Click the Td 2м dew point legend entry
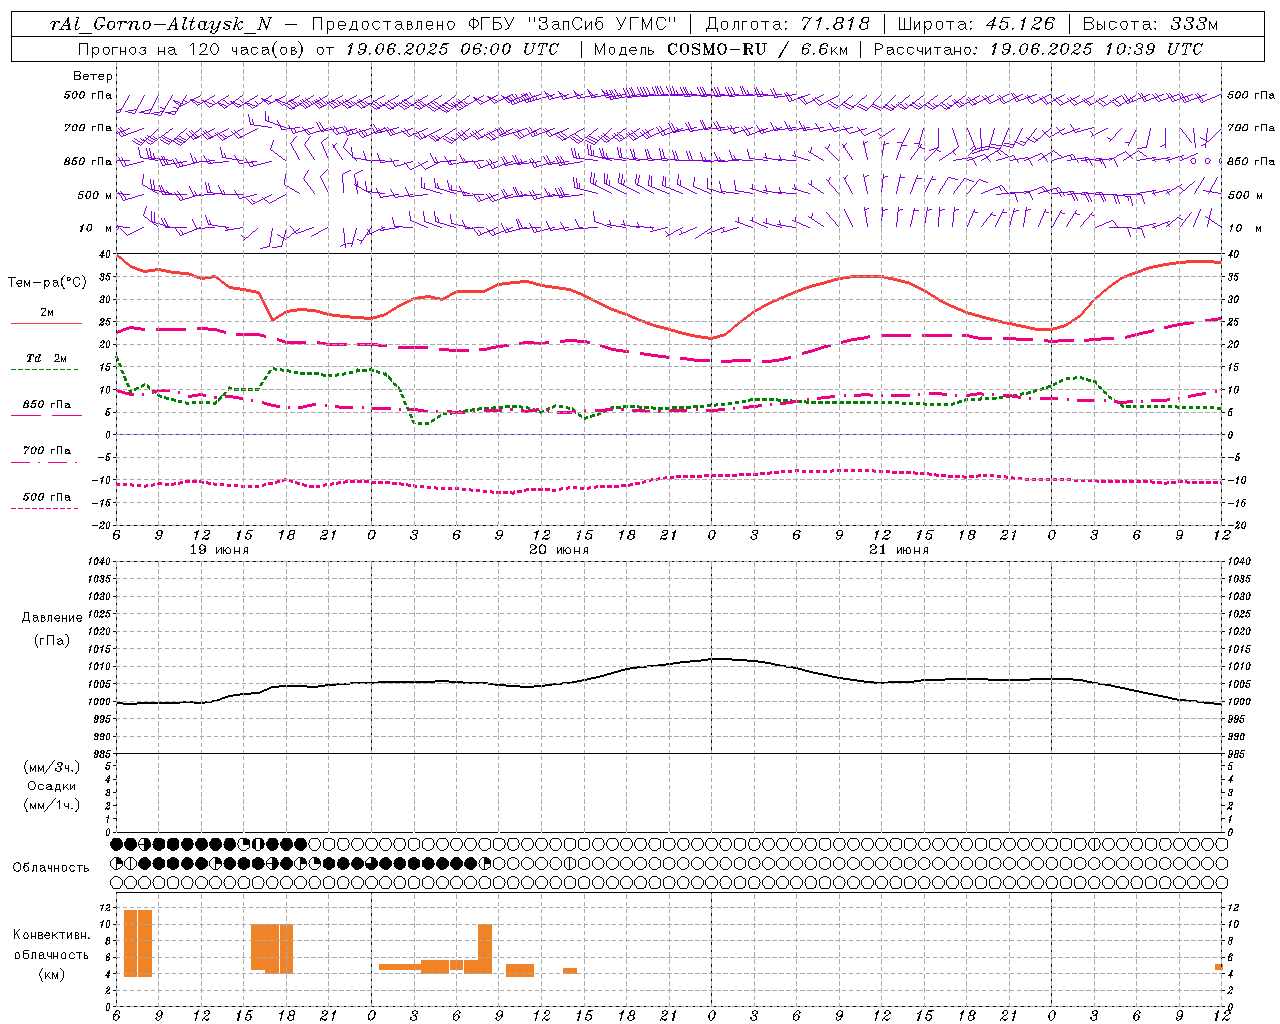This screenshot has height=1024, width=1280. [46, 358]
